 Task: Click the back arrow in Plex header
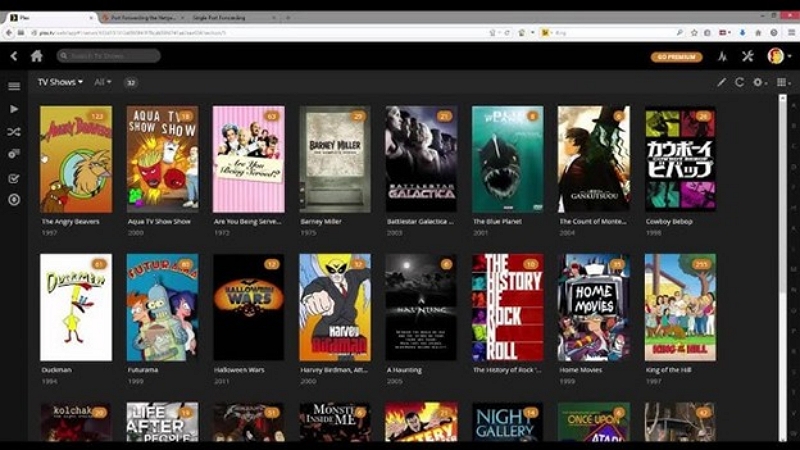[14, 56]
